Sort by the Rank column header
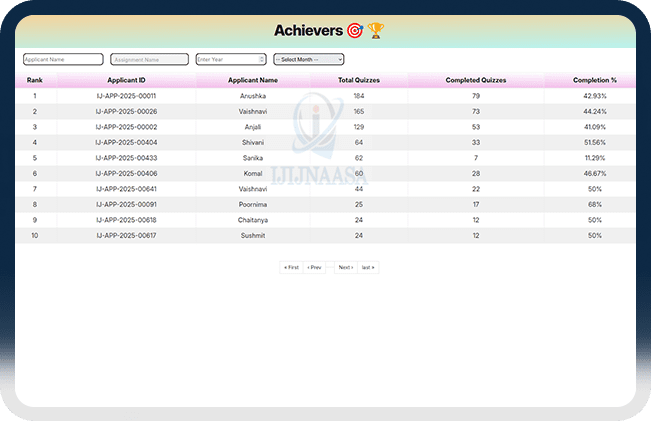The width and height of the screenshot is (651, 421). click(x=35, y=80)
